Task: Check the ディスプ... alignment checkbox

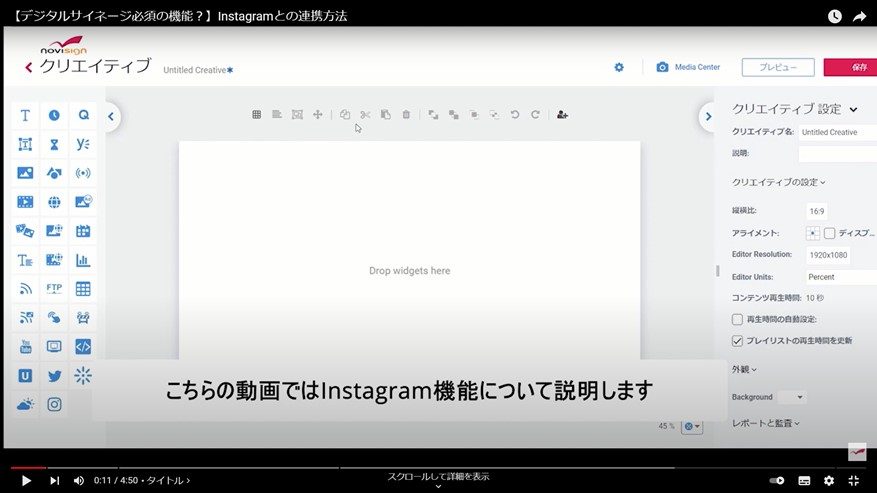Action: 829,233
